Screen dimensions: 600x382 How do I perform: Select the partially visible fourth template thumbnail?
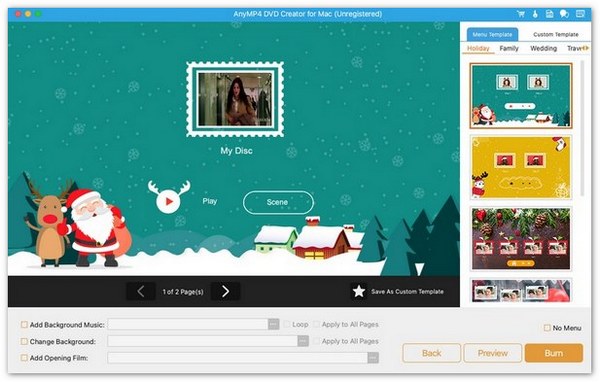[x=521, y=291]
